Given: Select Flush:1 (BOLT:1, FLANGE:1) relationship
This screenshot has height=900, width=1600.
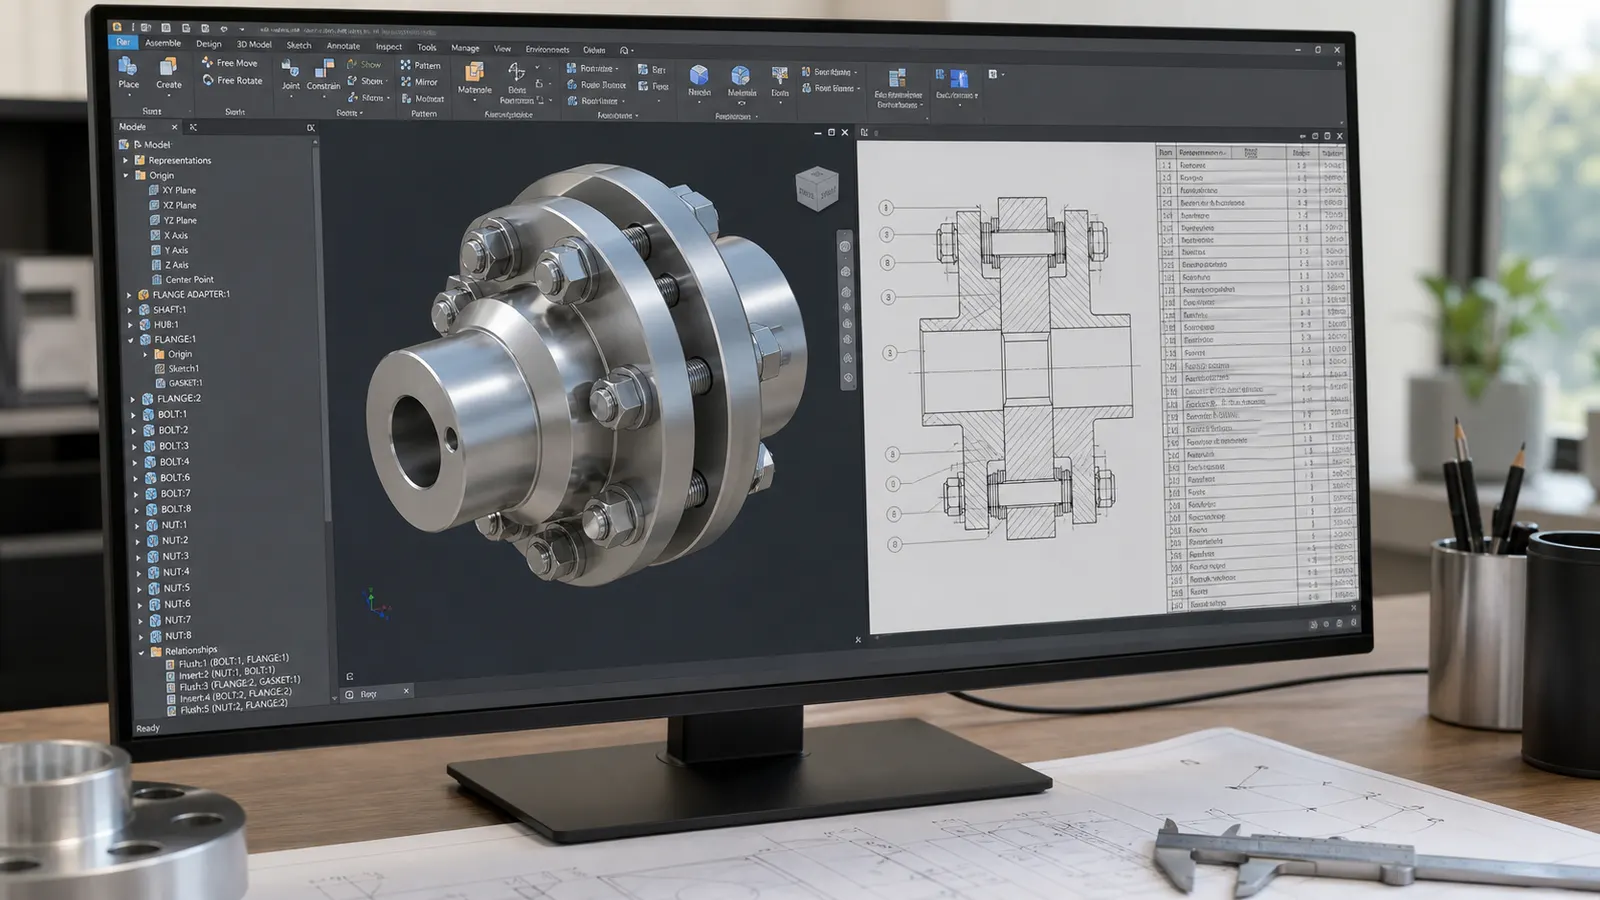Looking at the screenshot, I should 227,662.
